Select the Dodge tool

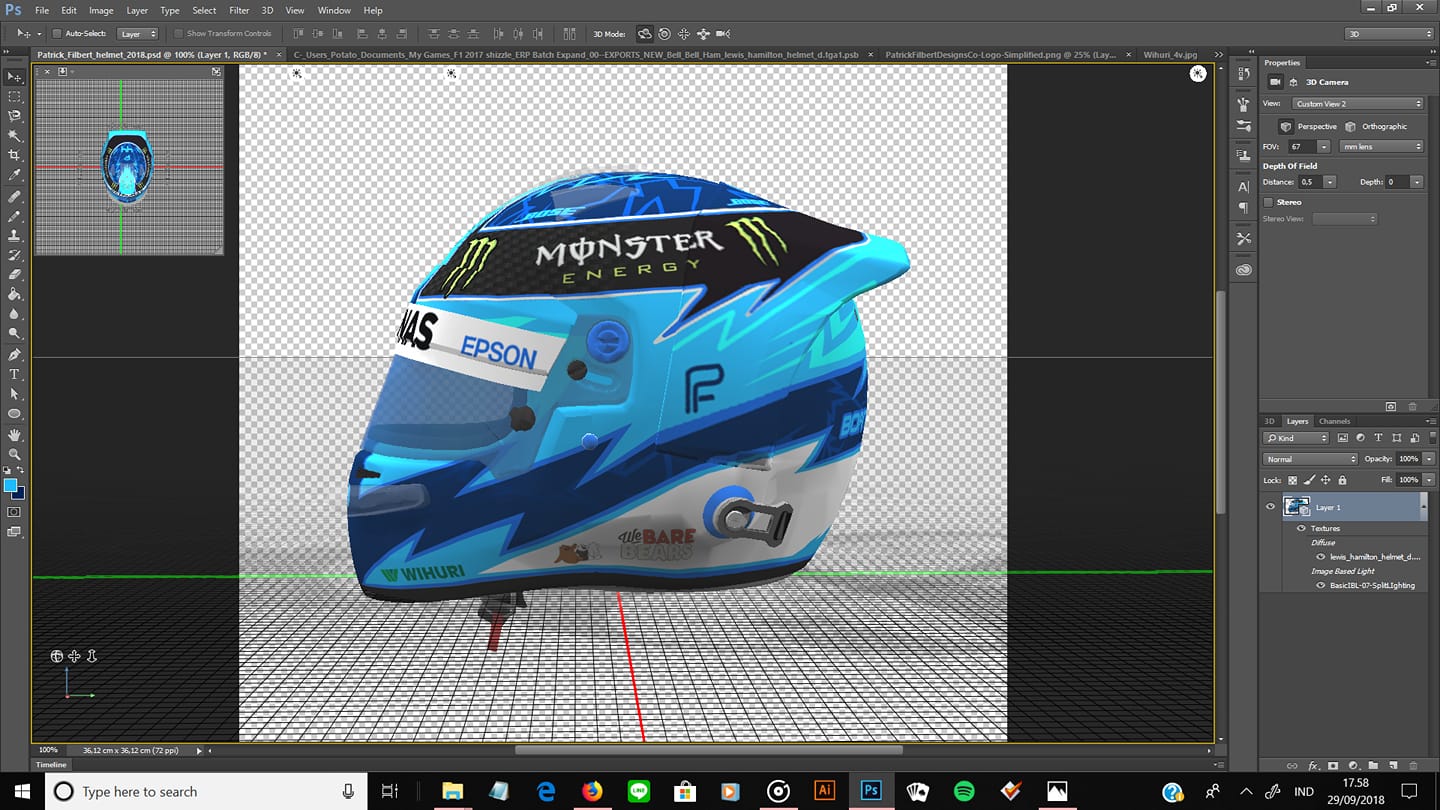[x=14, y=334]
